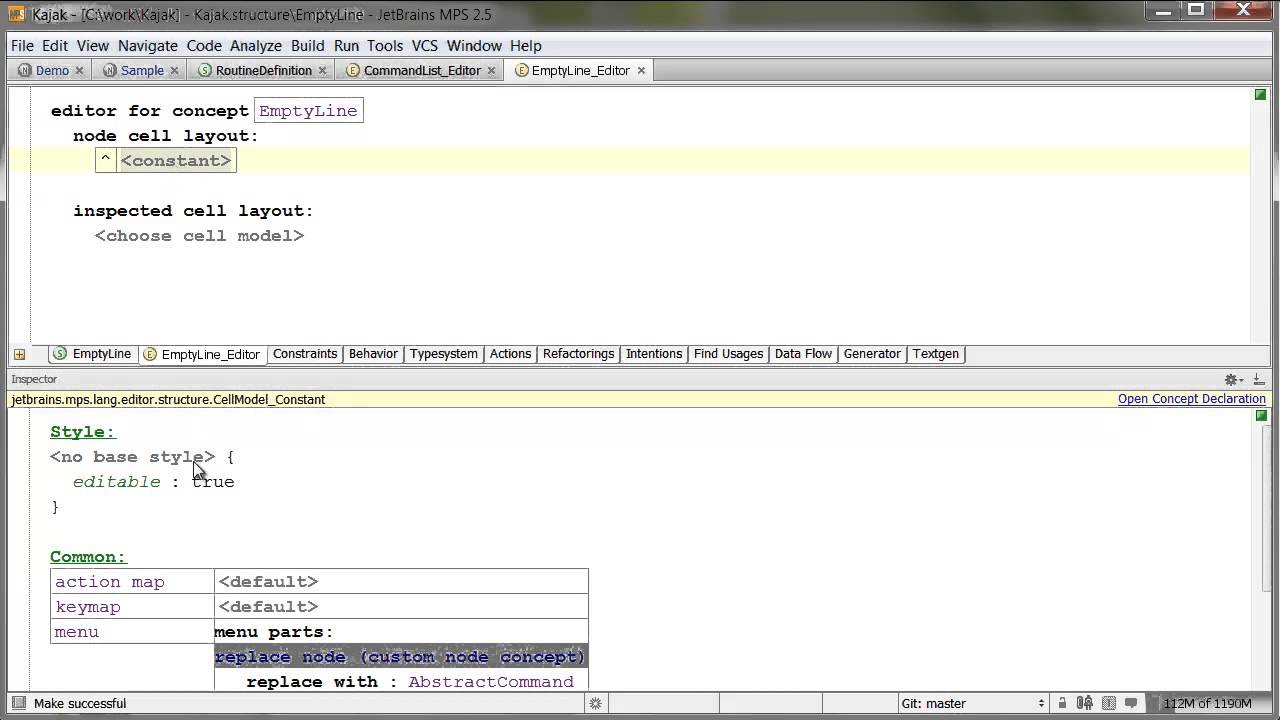The image size is (1280, 720).
Task: Click the green status indicator above the Inspector scrollbar
Action: [x=1261, y=415]
